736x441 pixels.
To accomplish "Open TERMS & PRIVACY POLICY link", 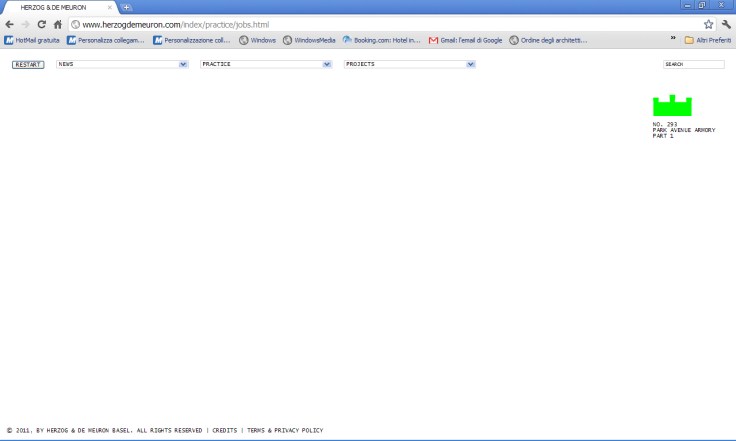I will pyautogui.click(x=285, y=430).
